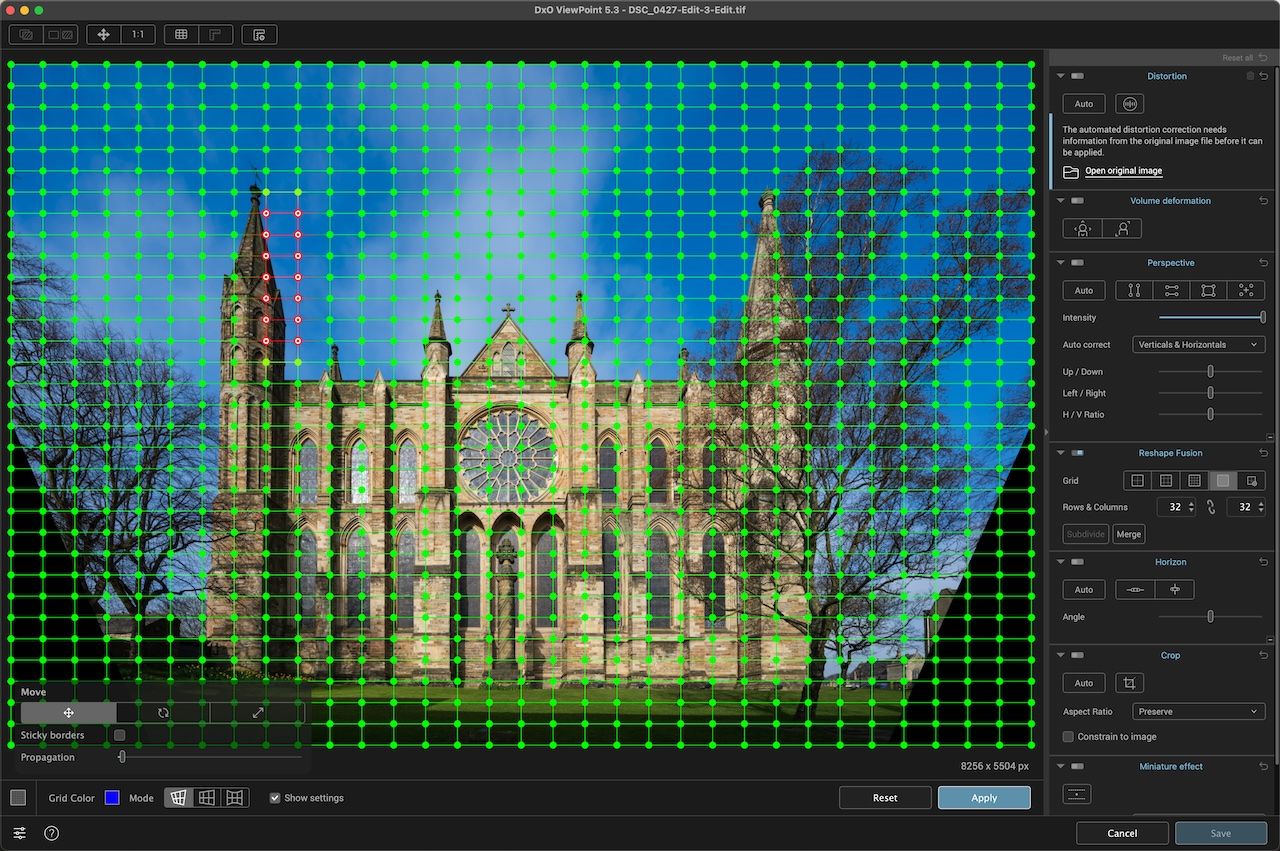The height and width of the screenshot is (851, 1280).
Task: Choose the warped grid display mode
Action: click(x=178, y=798)
